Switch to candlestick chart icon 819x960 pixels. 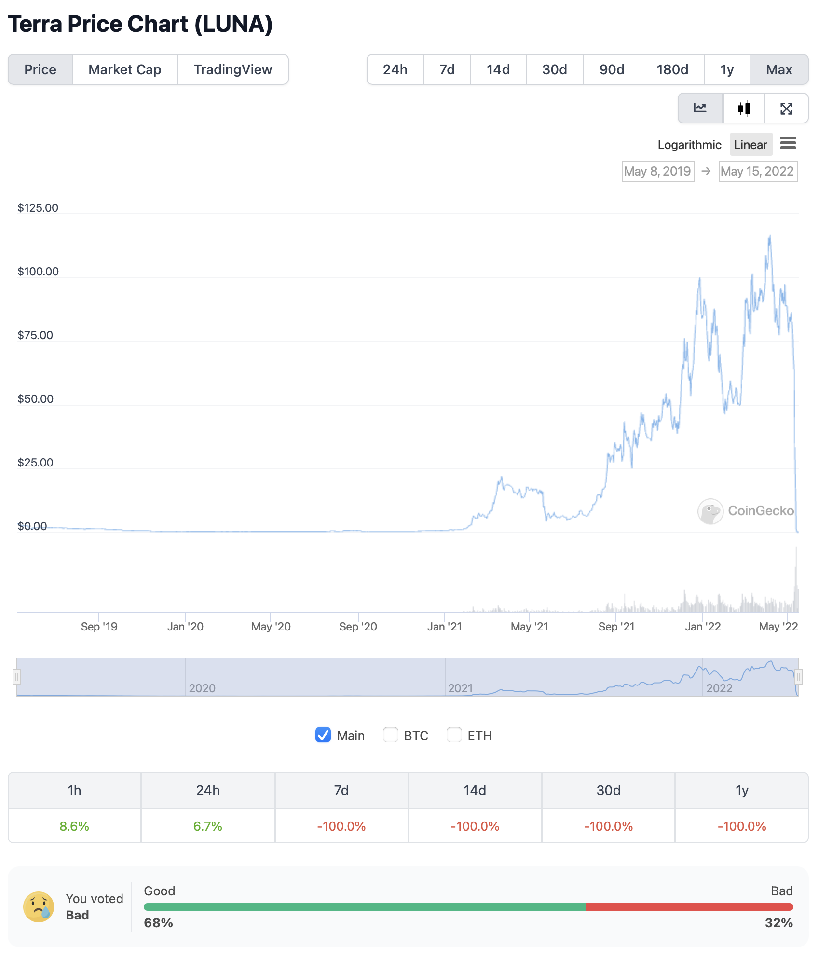click(743, 109)
